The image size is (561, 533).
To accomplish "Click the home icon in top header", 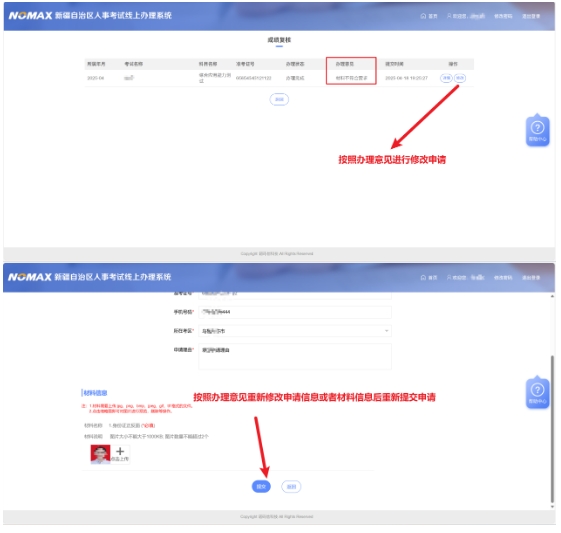I will (x=423, y=16).
